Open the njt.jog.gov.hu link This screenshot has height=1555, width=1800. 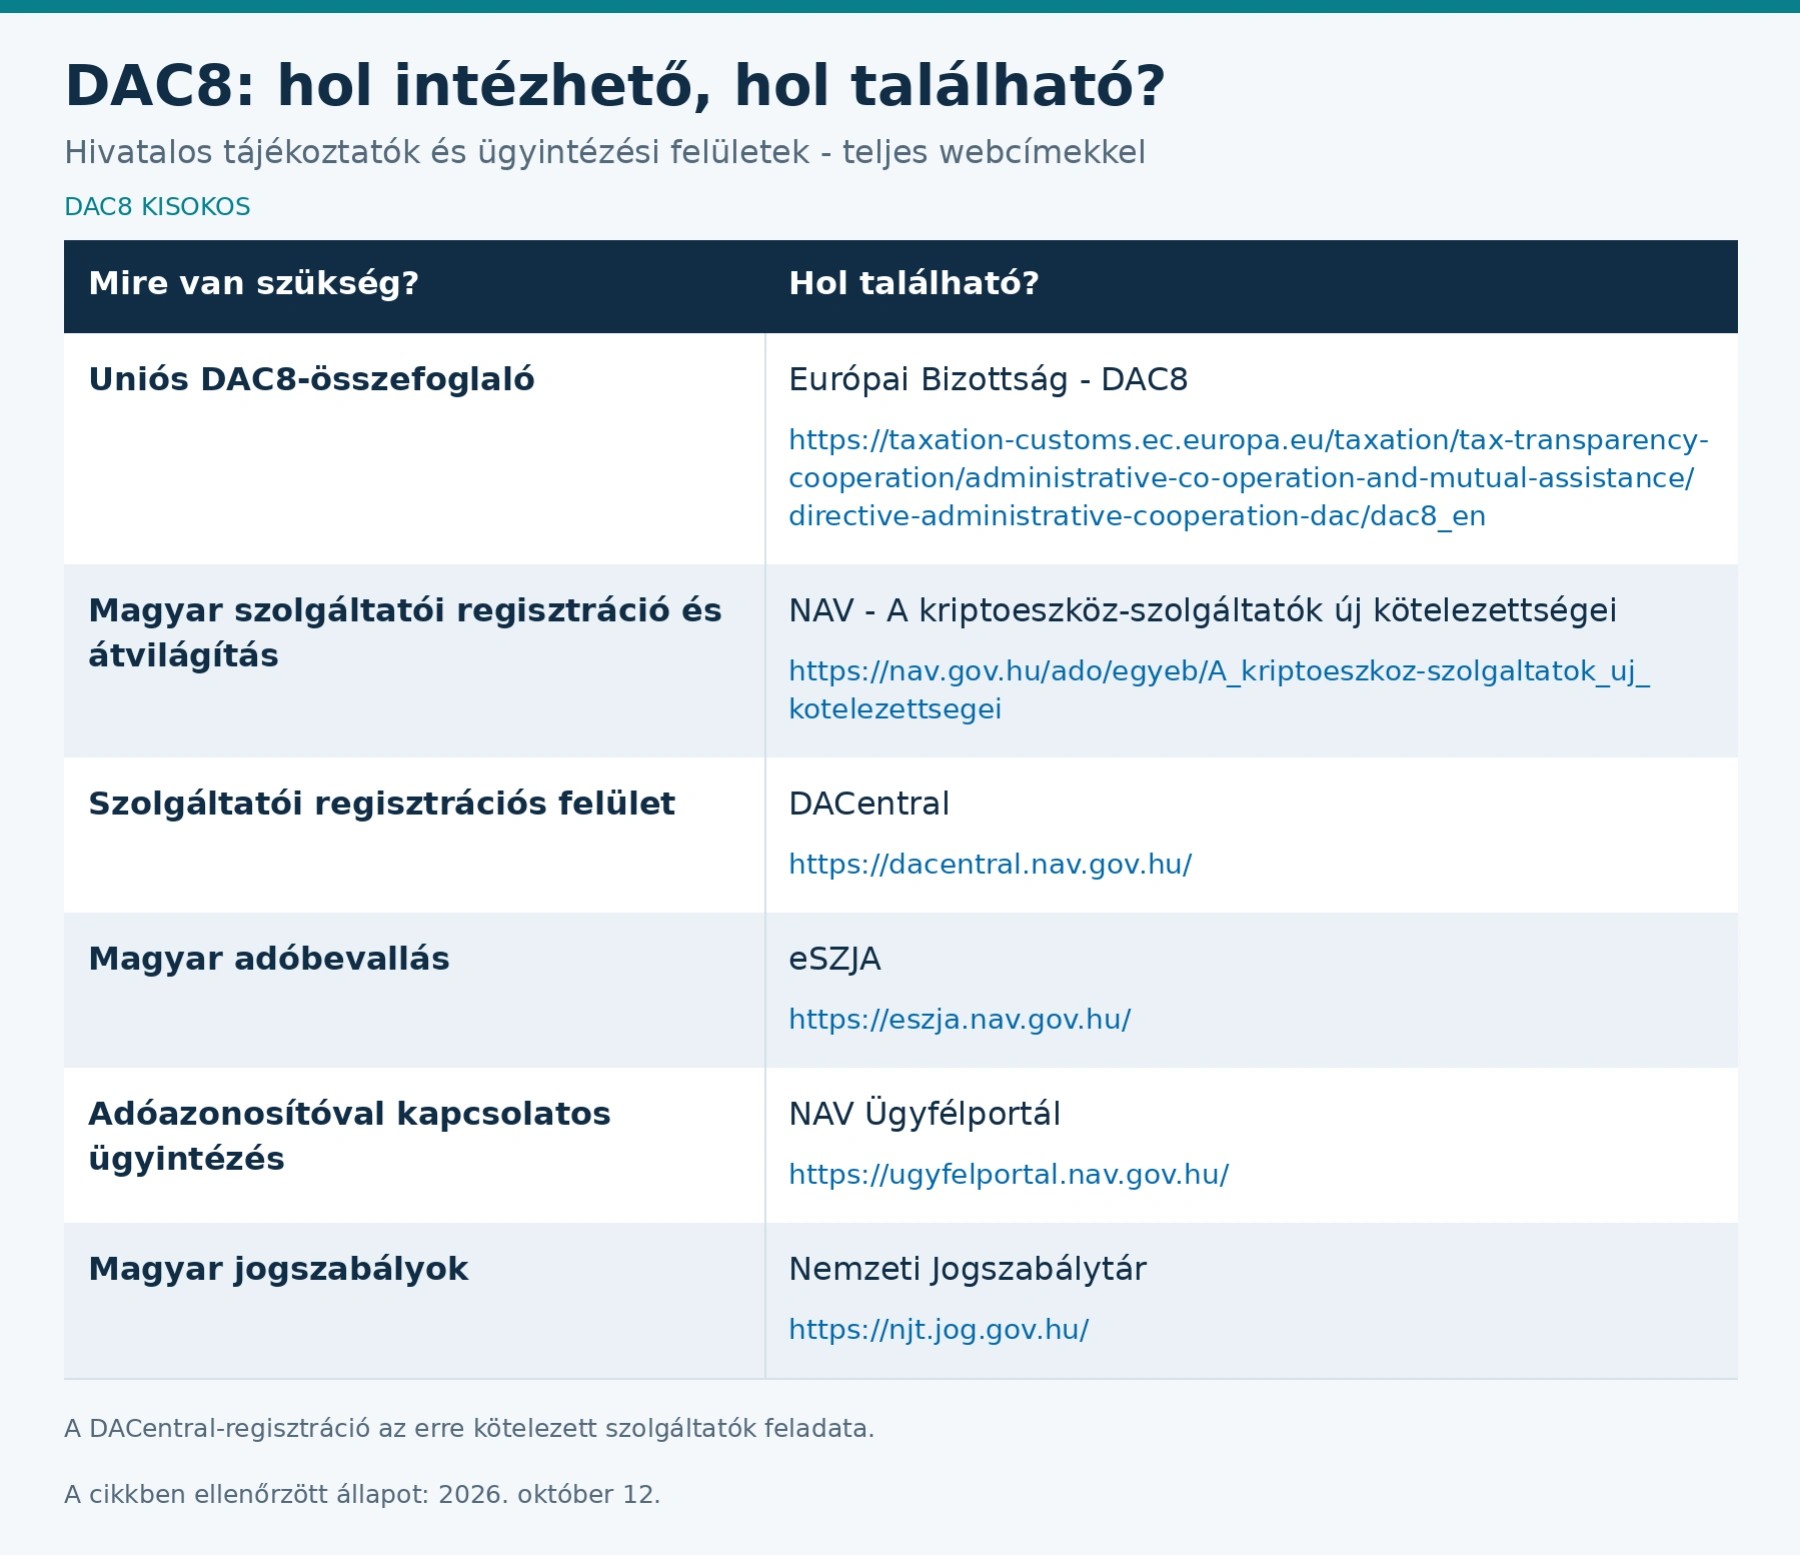(939, 1329)
